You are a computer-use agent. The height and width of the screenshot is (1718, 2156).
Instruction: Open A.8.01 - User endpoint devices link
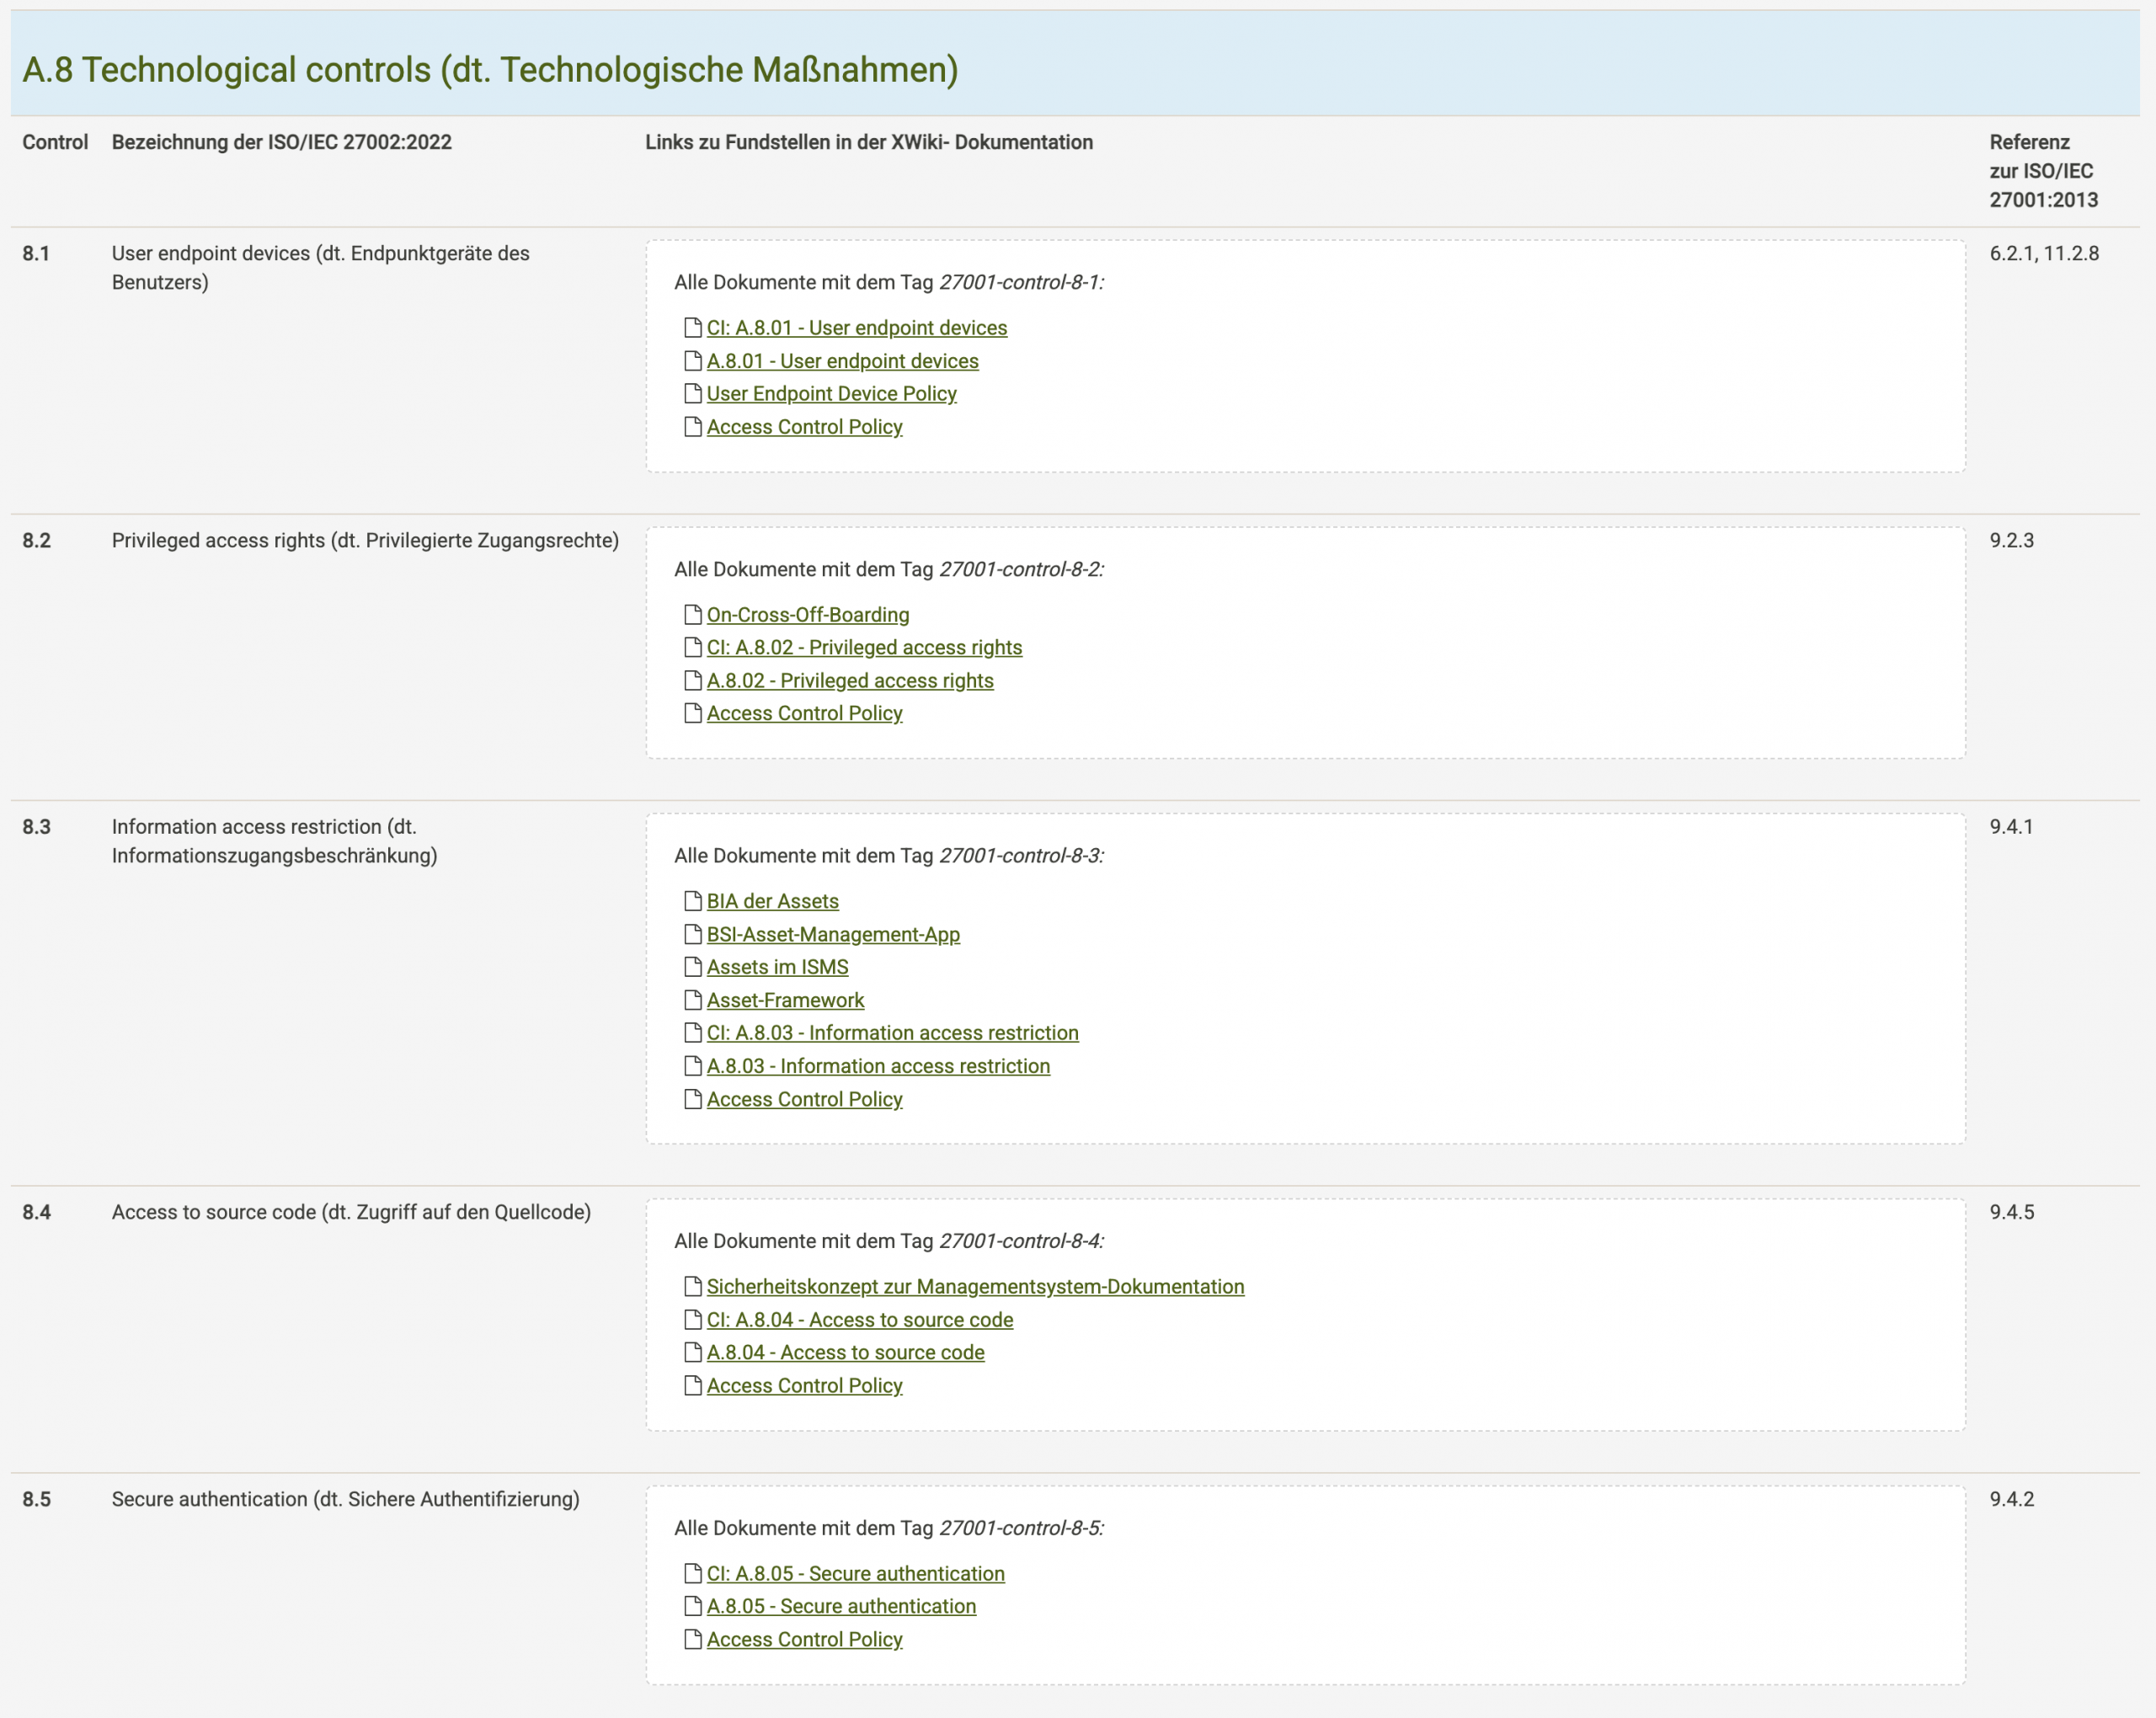point(842,361)
